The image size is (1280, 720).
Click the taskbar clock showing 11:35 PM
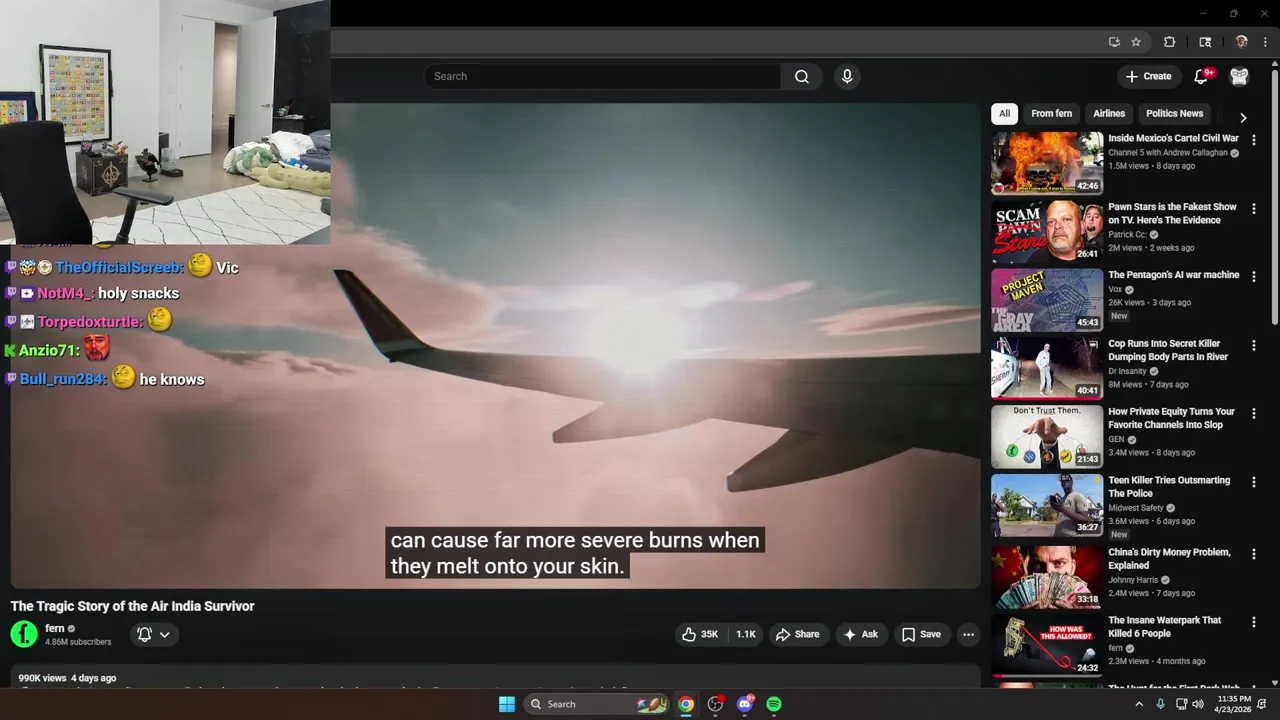[x=1234, y=704]
